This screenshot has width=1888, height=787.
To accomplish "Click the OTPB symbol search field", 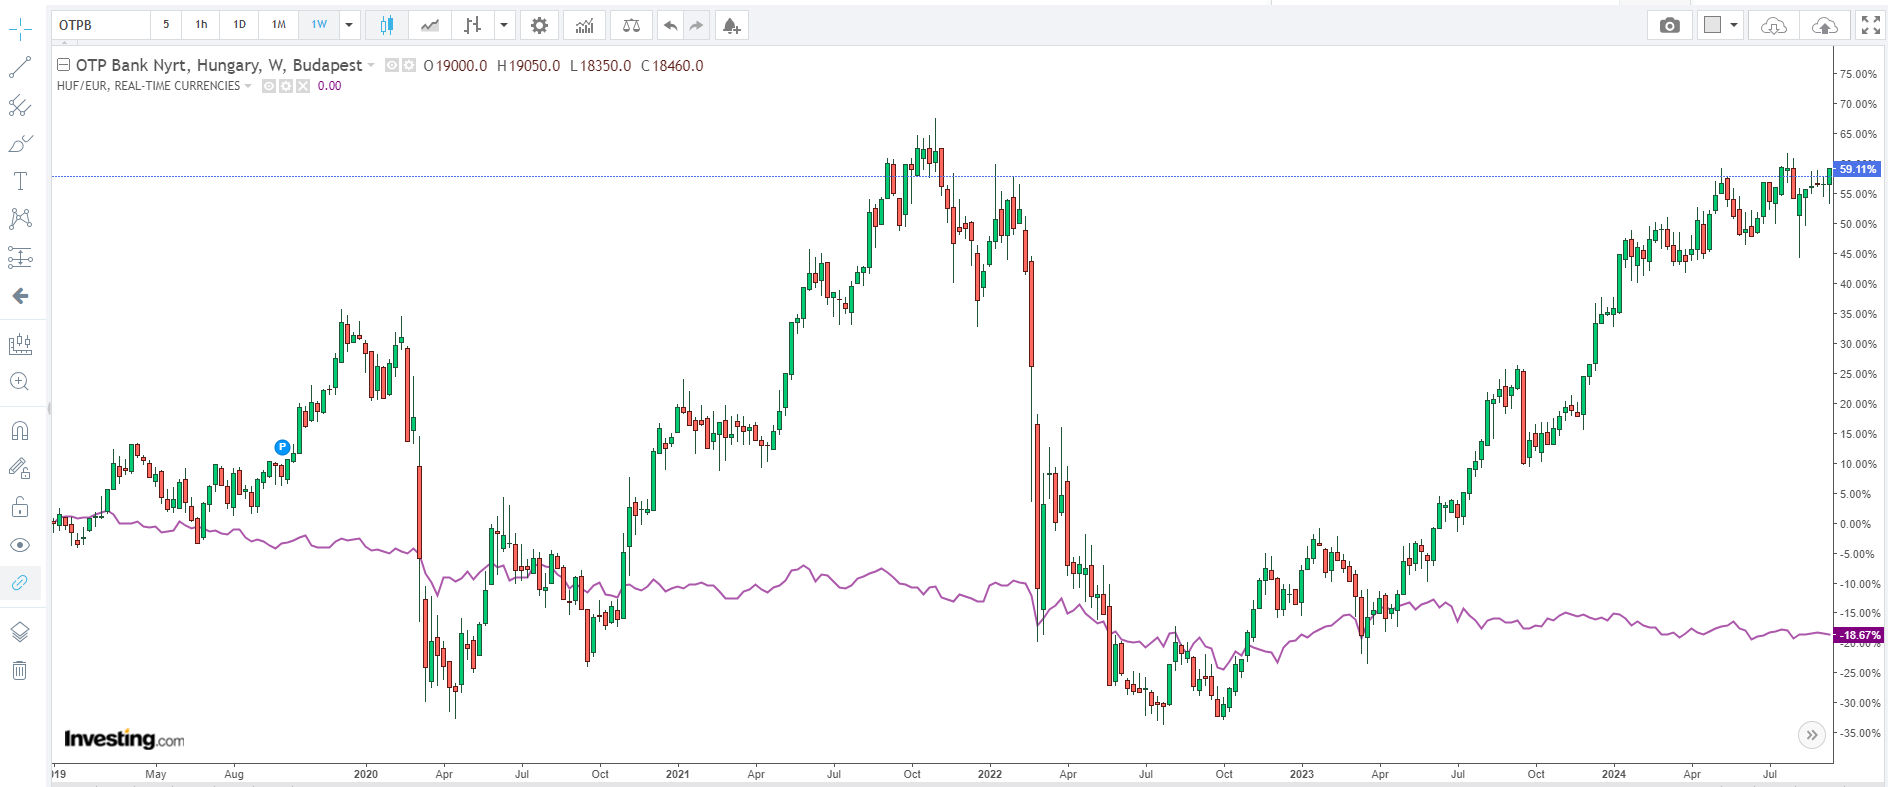I will point(100,25).
